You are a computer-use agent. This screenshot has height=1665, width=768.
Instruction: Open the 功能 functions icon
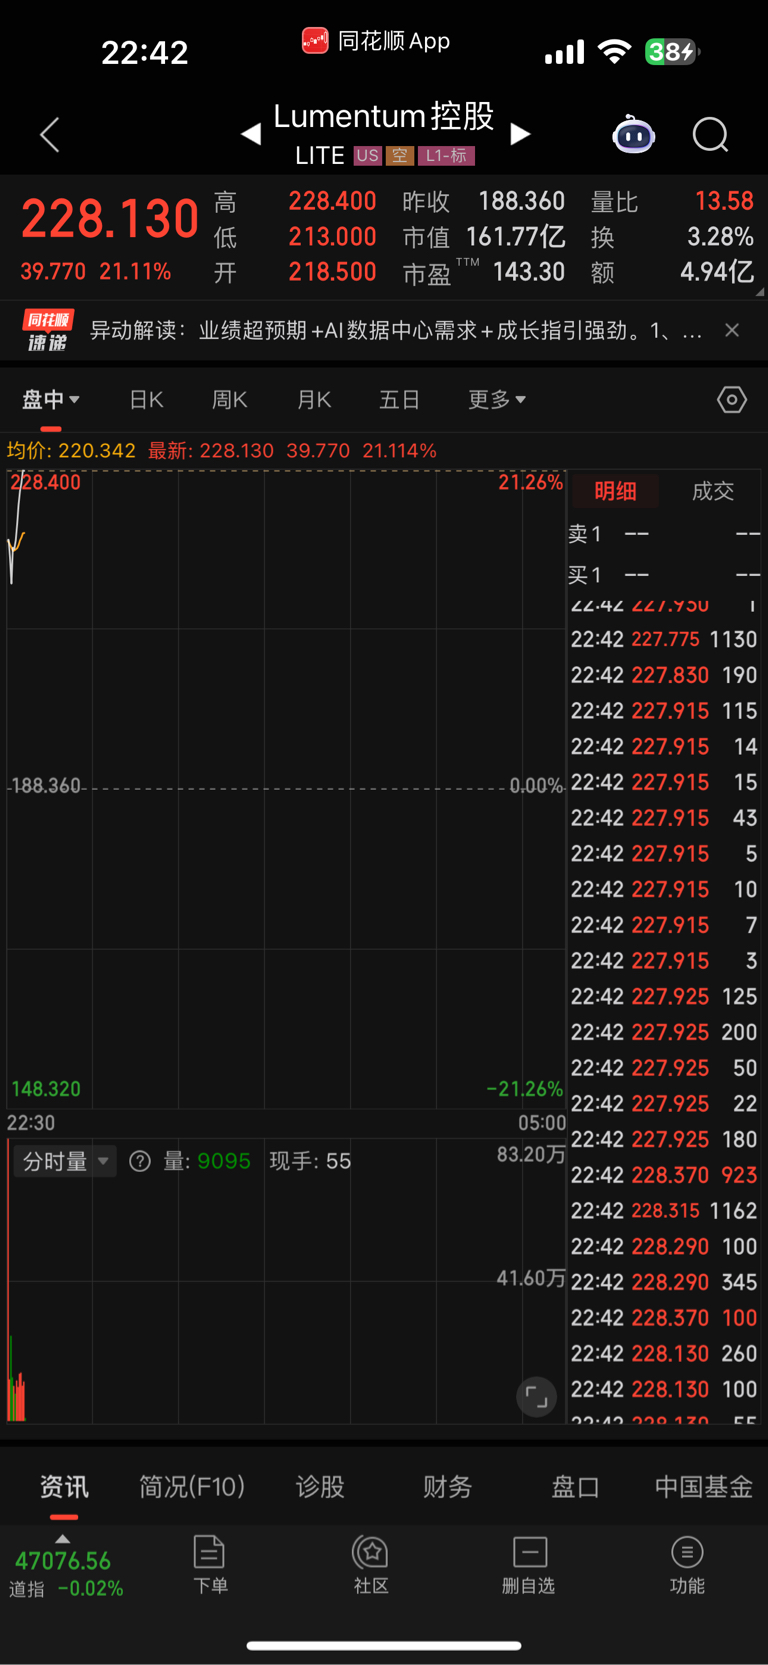coord(687,1565)
